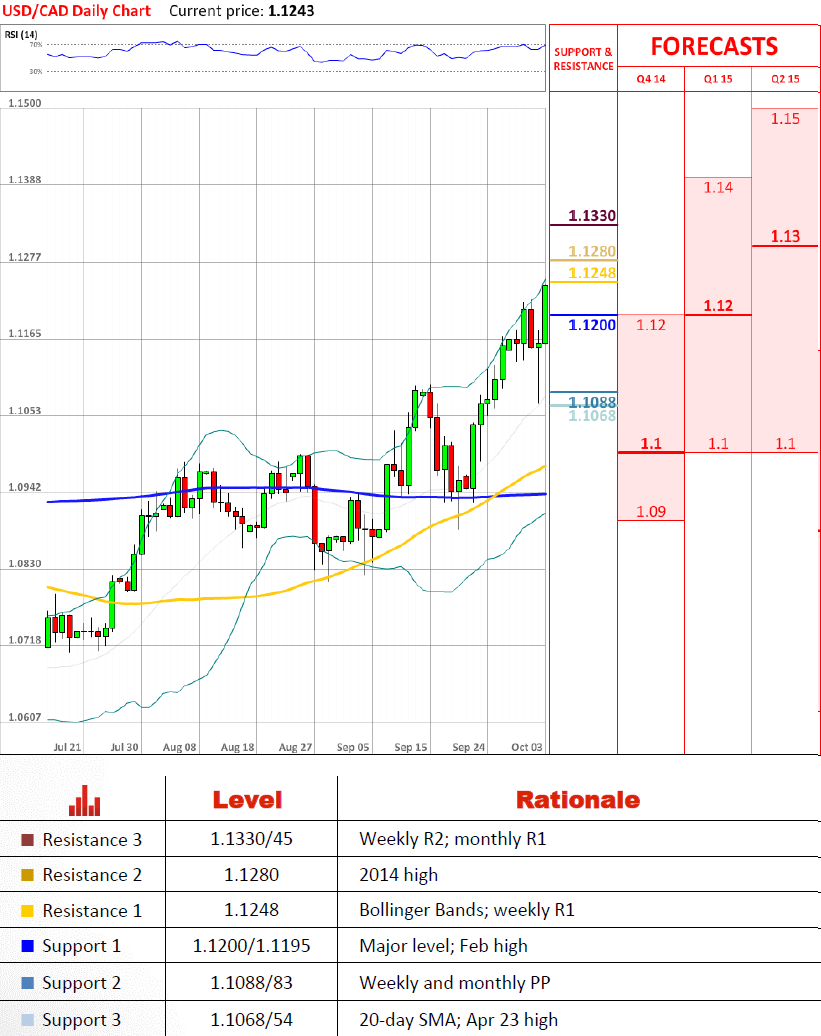Click the 1.1068 support level label
This screenshot has height=1036, width=821.
click(x=592, y=416)
